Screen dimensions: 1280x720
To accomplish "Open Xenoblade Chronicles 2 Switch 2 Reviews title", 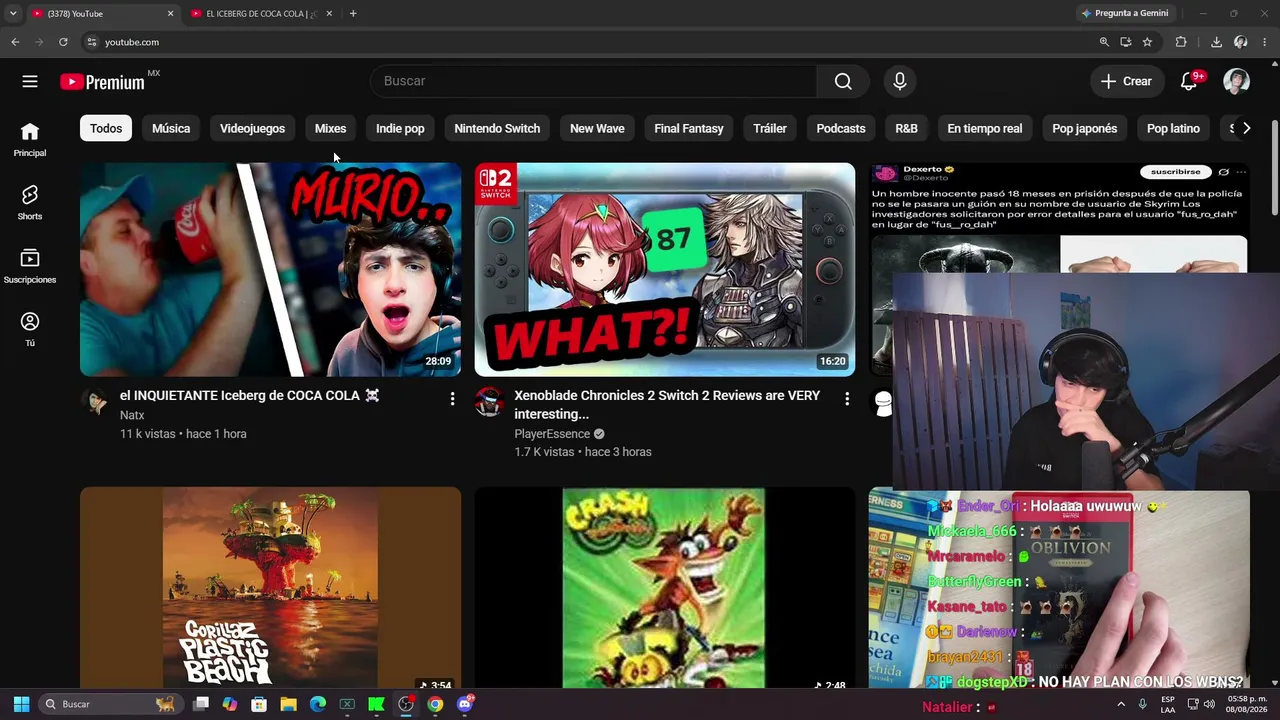I will point(667,405).
